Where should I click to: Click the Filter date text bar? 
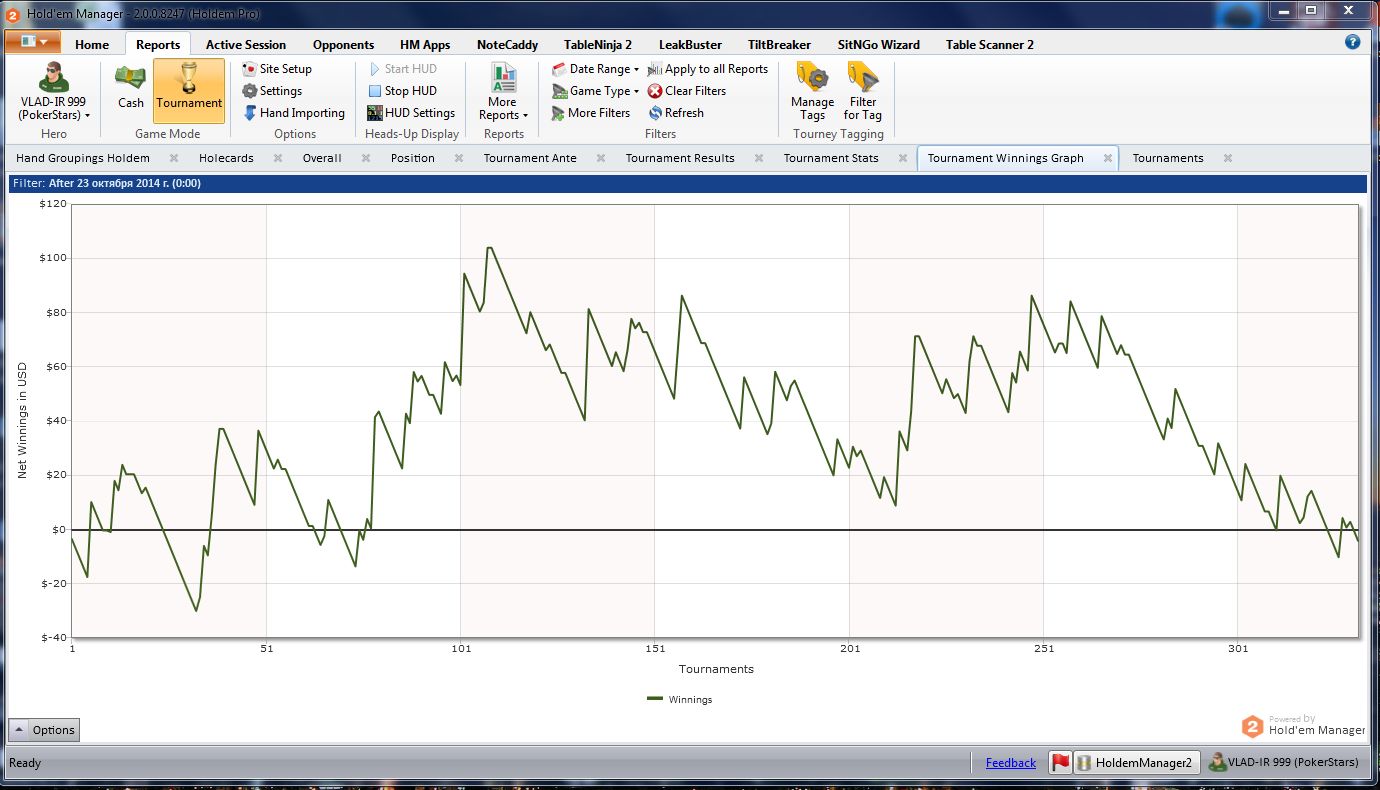688,184
